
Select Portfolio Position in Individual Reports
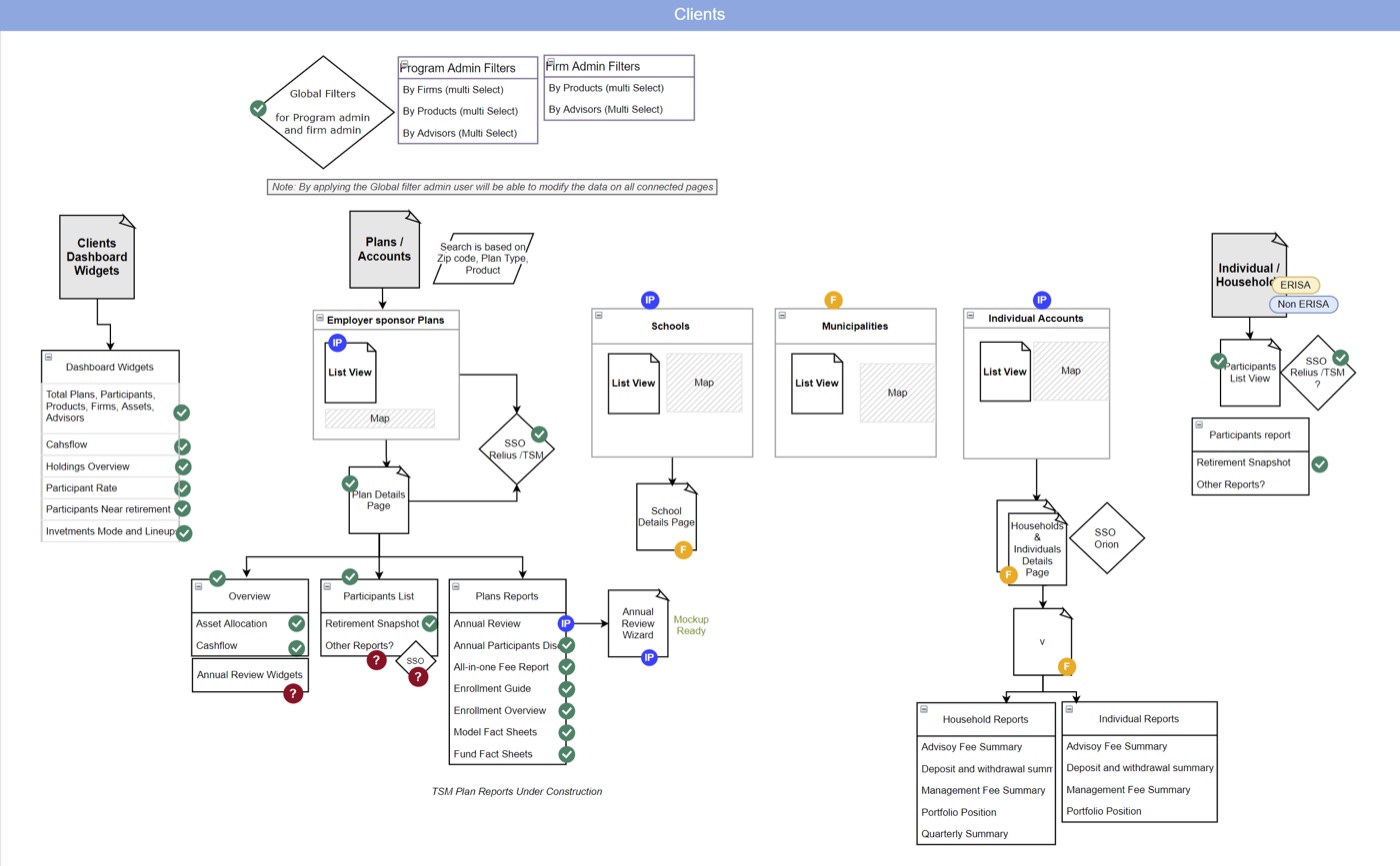click(x=1139, y=811)
